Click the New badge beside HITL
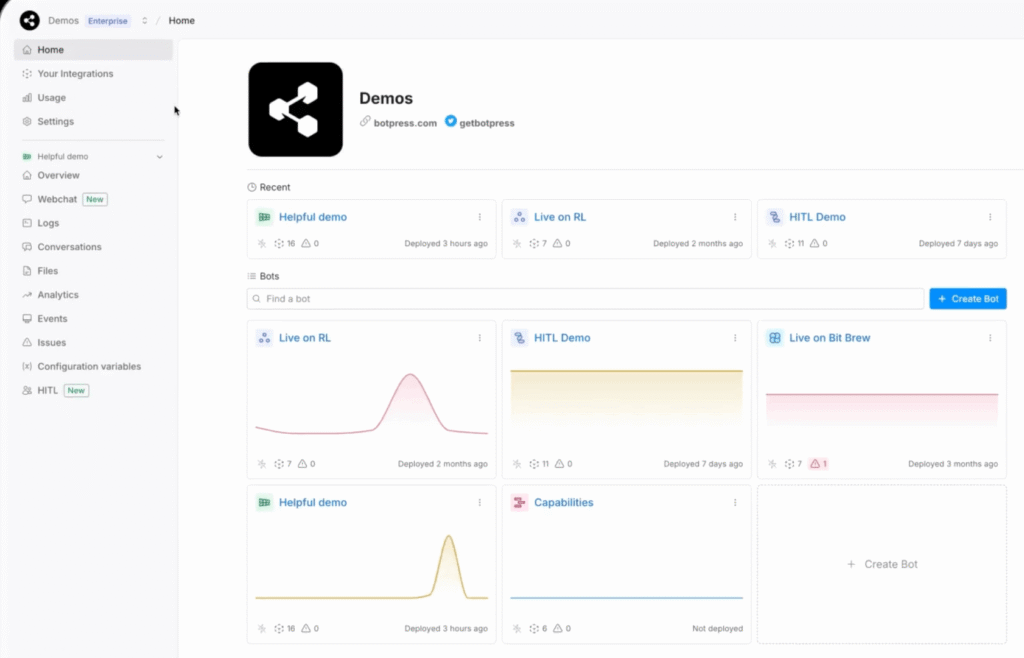The image size is (1024, 658). [x=76, y=390]
